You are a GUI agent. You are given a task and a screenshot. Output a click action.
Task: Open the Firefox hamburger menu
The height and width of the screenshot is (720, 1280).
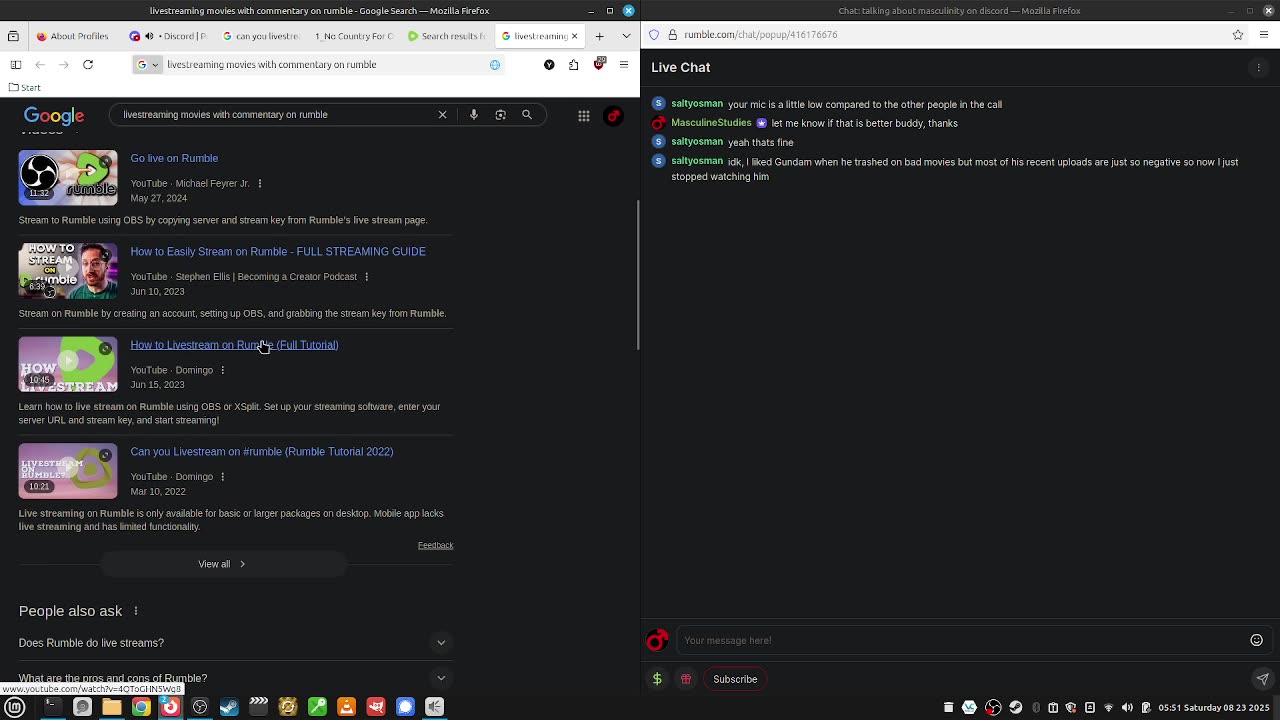[625, 65]
